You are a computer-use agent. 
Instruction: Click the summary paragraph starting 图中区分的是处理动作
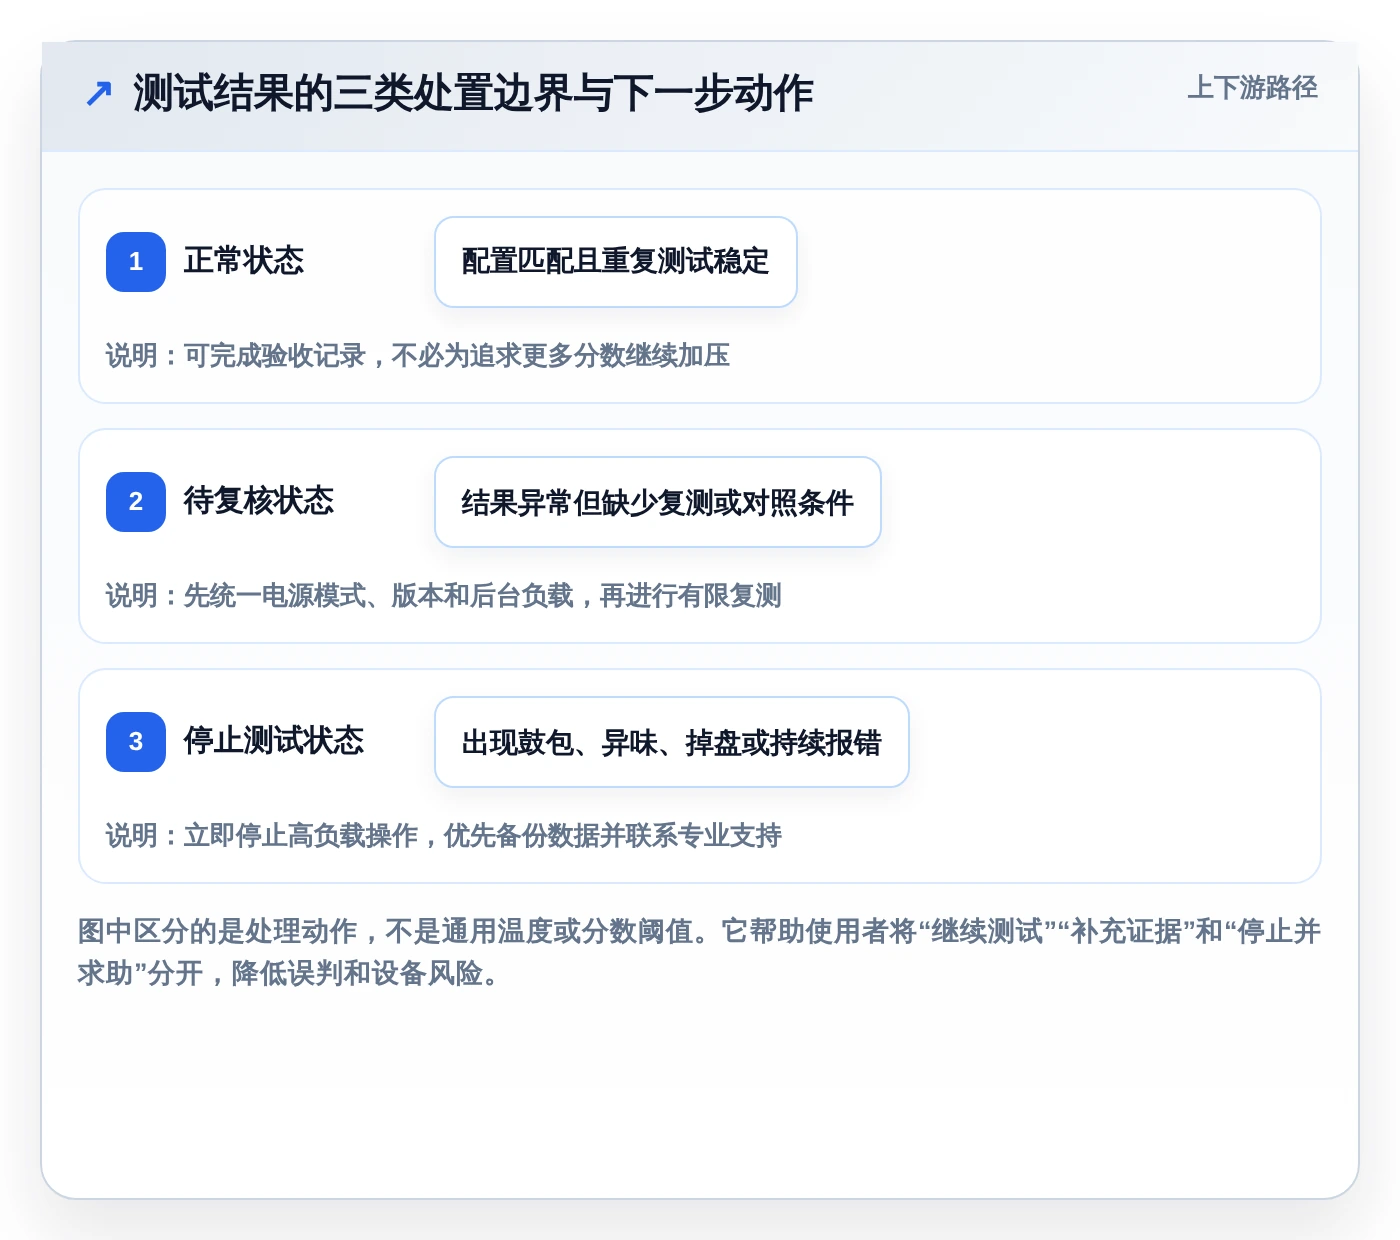pyautogui.click(x=699, y=952)
